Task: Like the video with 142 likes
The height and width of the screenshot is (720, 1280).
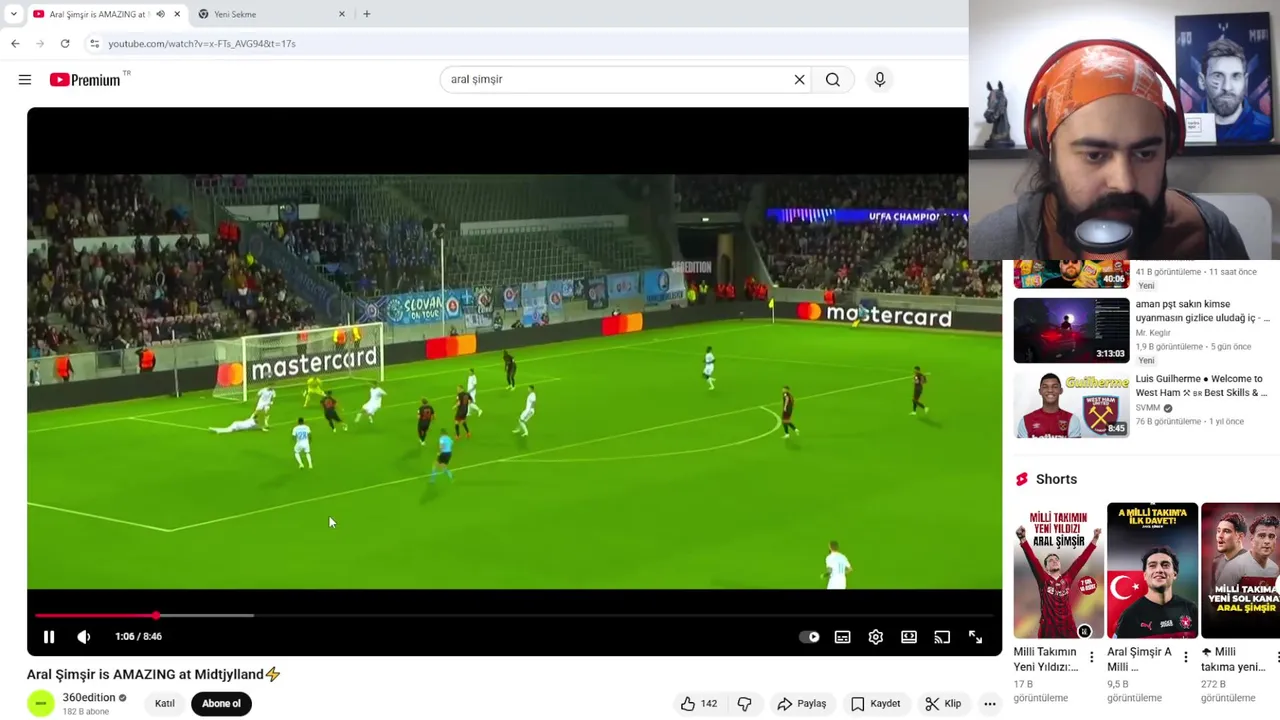Action: pyautogui.click(x=699, y=704)
